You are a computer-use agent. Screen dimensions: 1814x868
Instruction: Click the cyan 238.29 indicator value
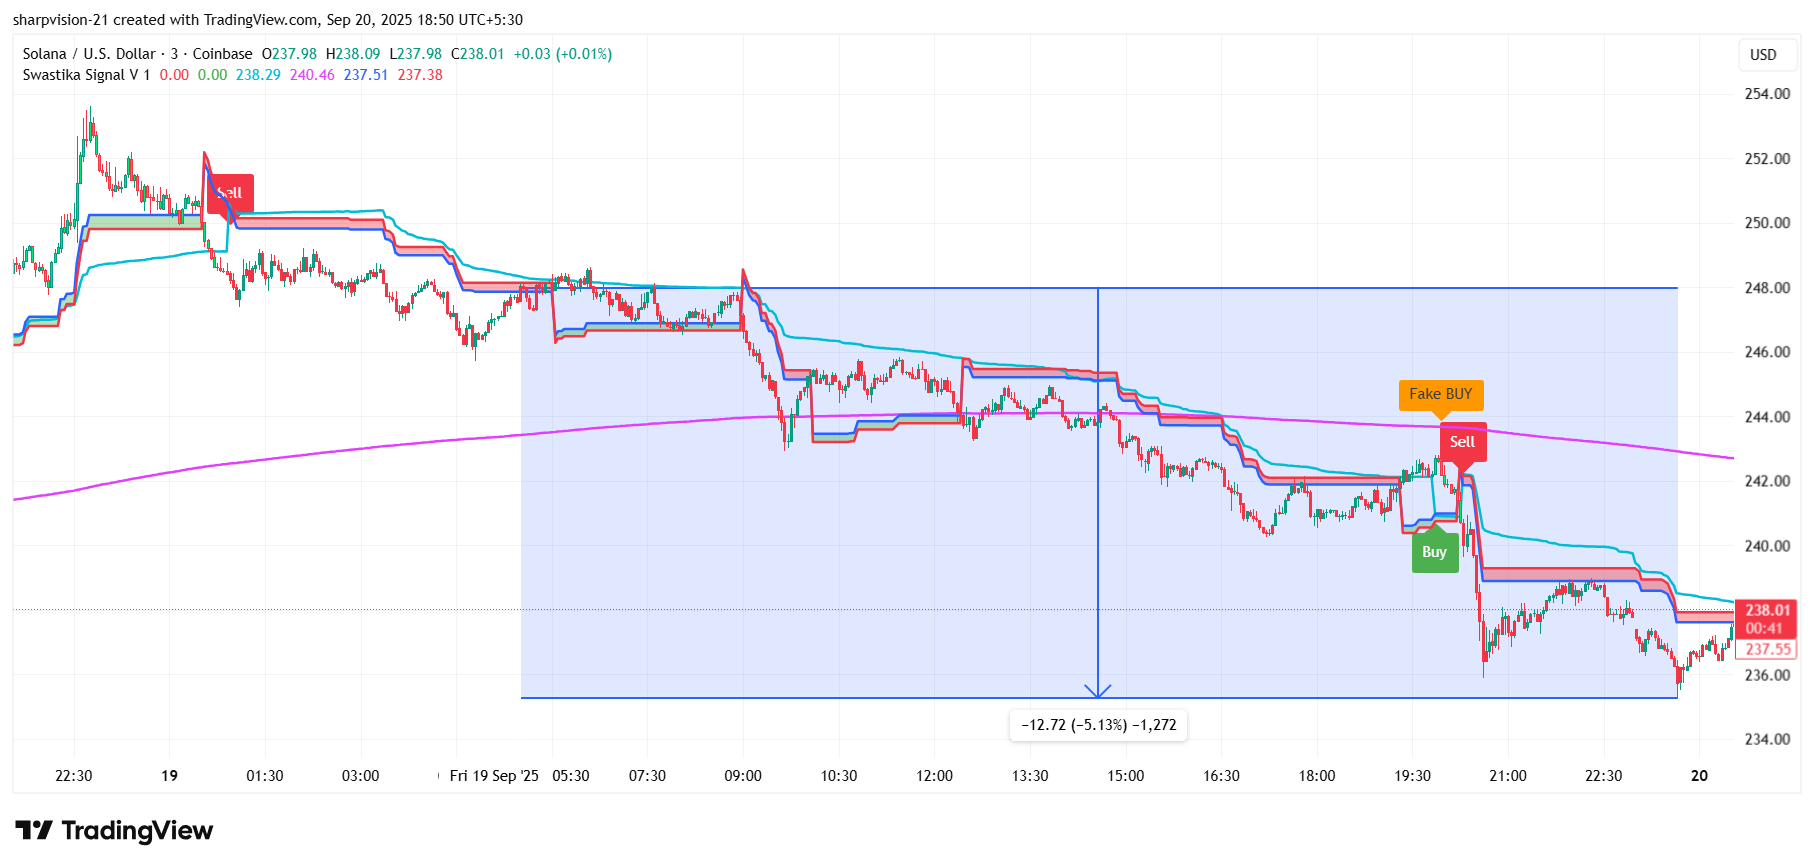click(258, 75)
